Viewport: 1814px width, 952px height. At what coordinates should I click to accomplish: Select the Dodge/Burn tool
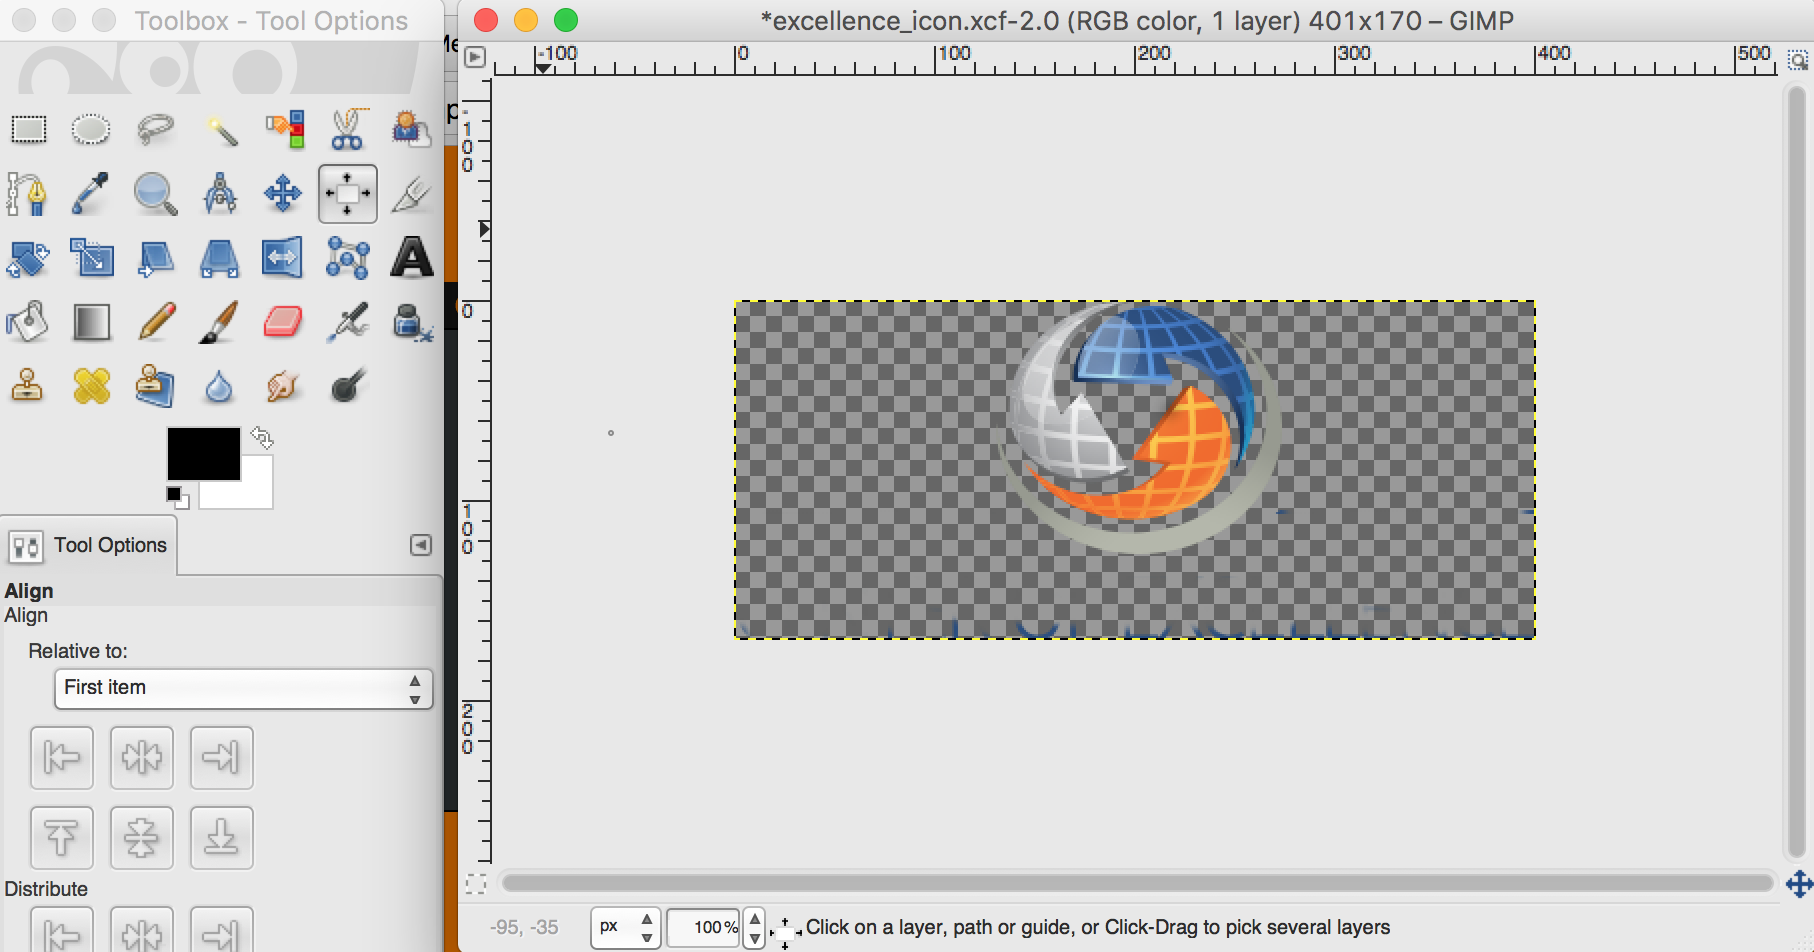[347, 386]
